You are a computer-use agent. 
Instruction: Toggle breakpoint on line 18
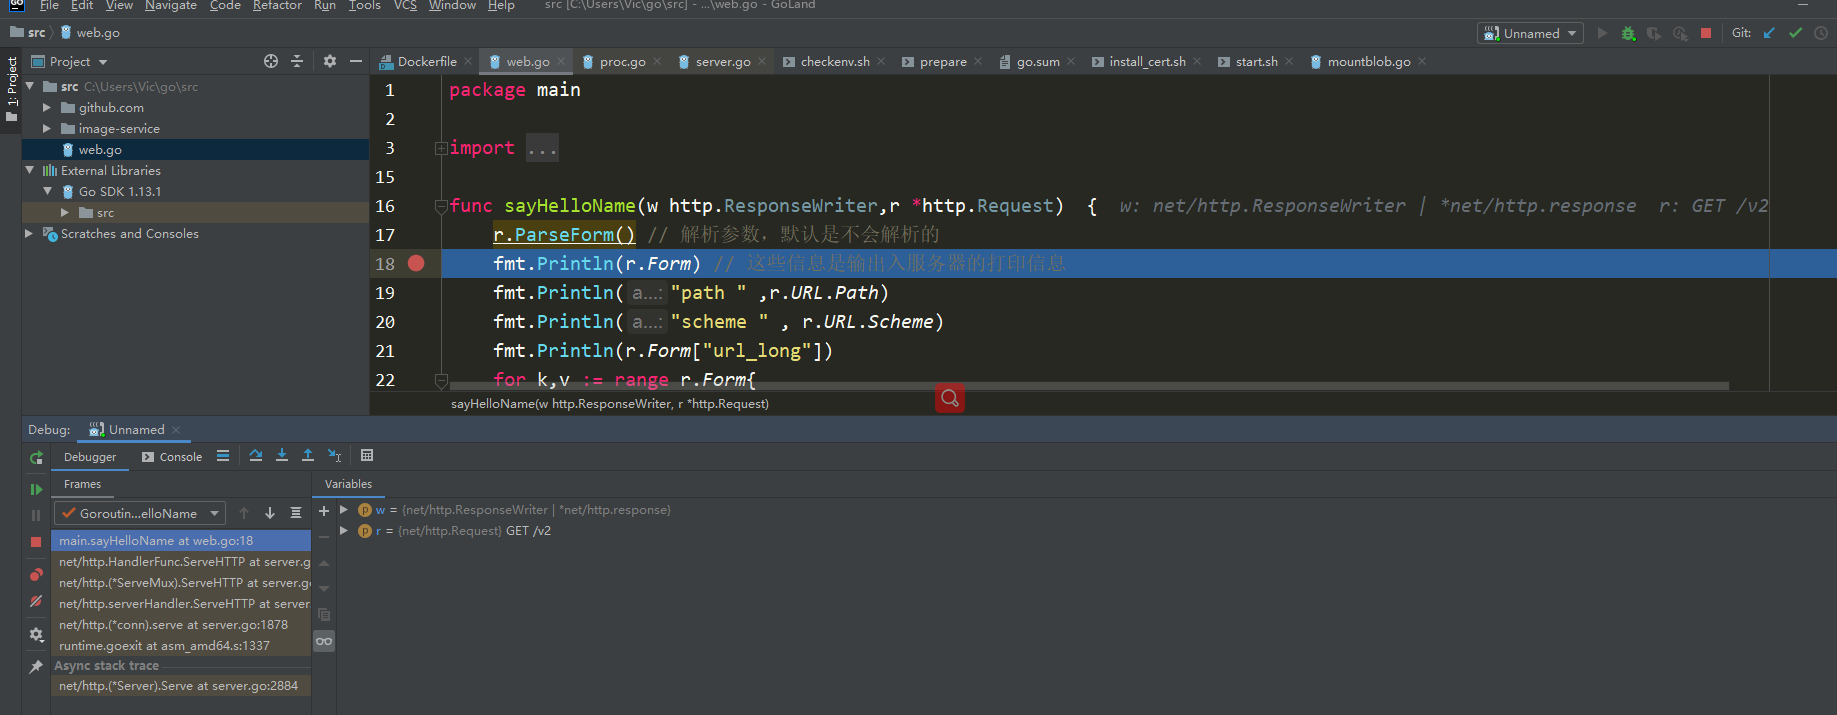(x=416, y=263)
